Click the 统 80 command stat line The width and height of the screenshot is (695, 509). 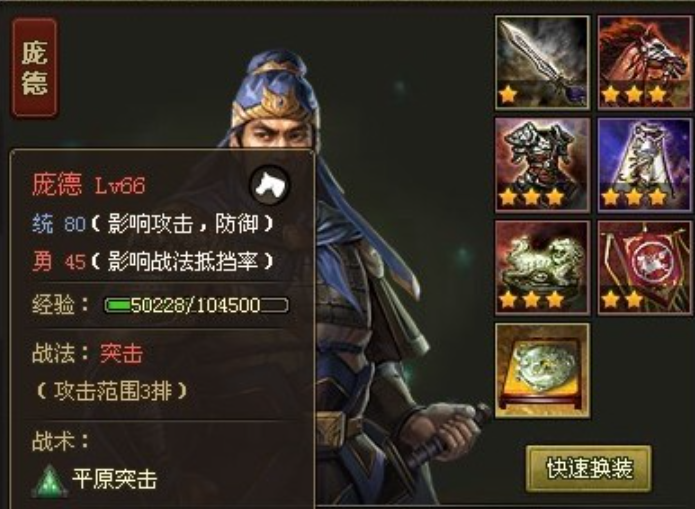pyautogui.click(x=153, y=223)
